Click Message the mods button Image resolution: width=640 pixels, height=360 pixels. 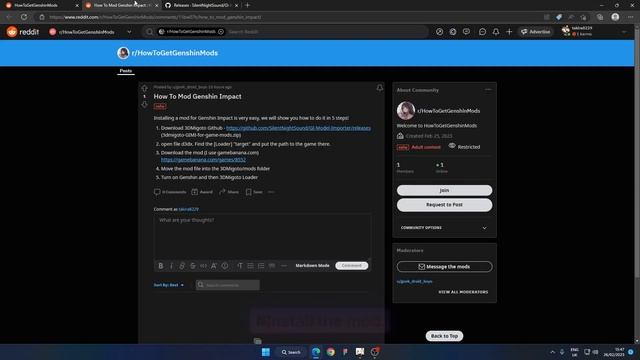pos(444,267)
